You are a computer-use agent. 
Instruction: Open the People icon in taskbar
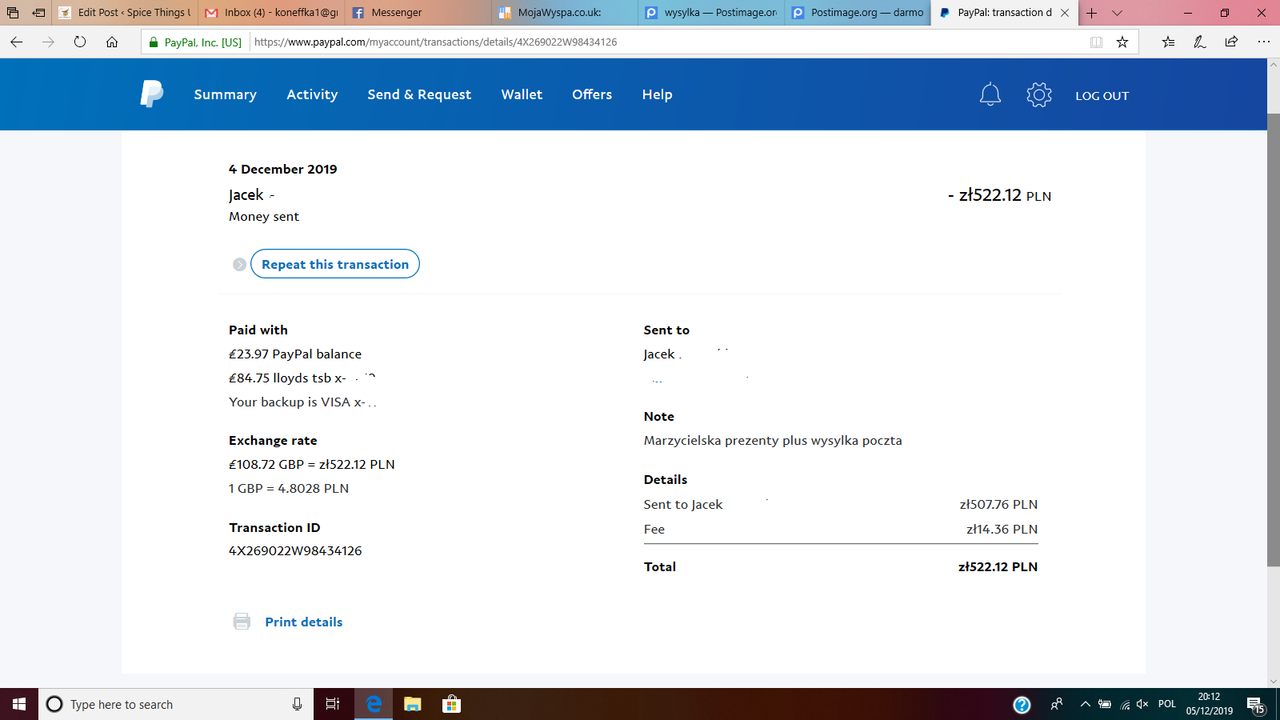(1057, 704)
